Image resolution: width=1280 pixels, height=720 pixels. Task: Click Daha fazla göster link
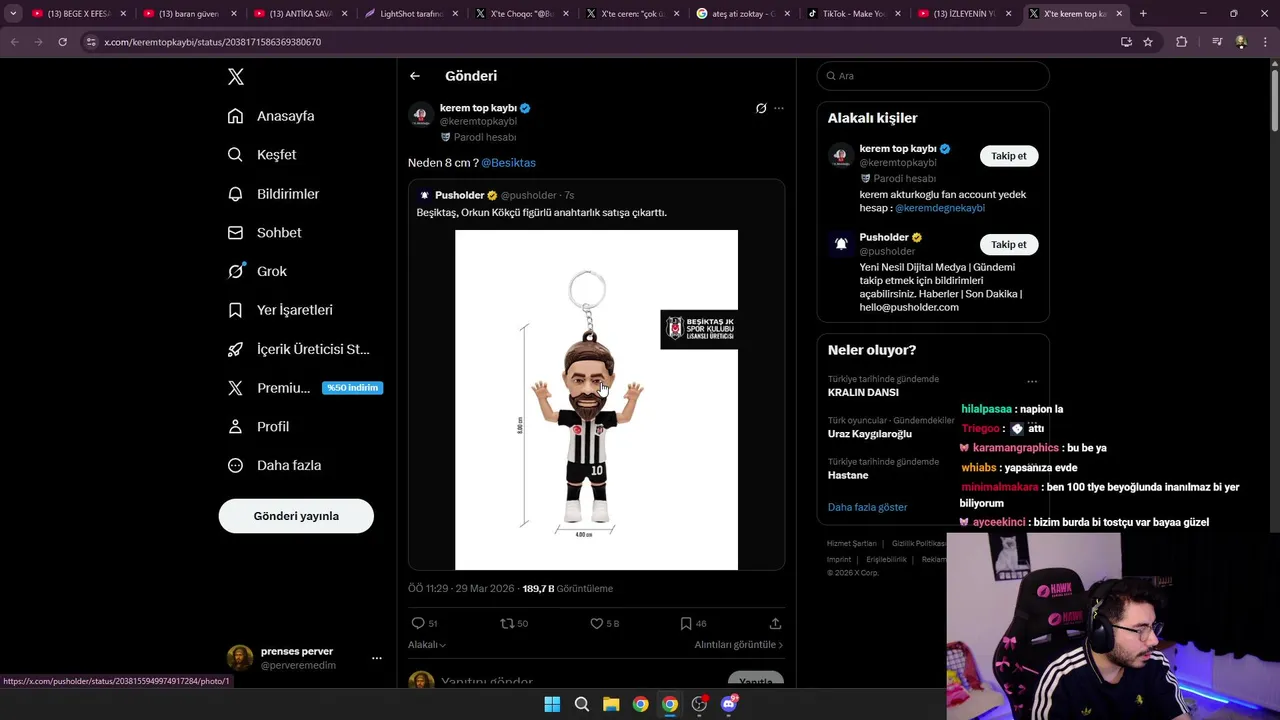868,507
